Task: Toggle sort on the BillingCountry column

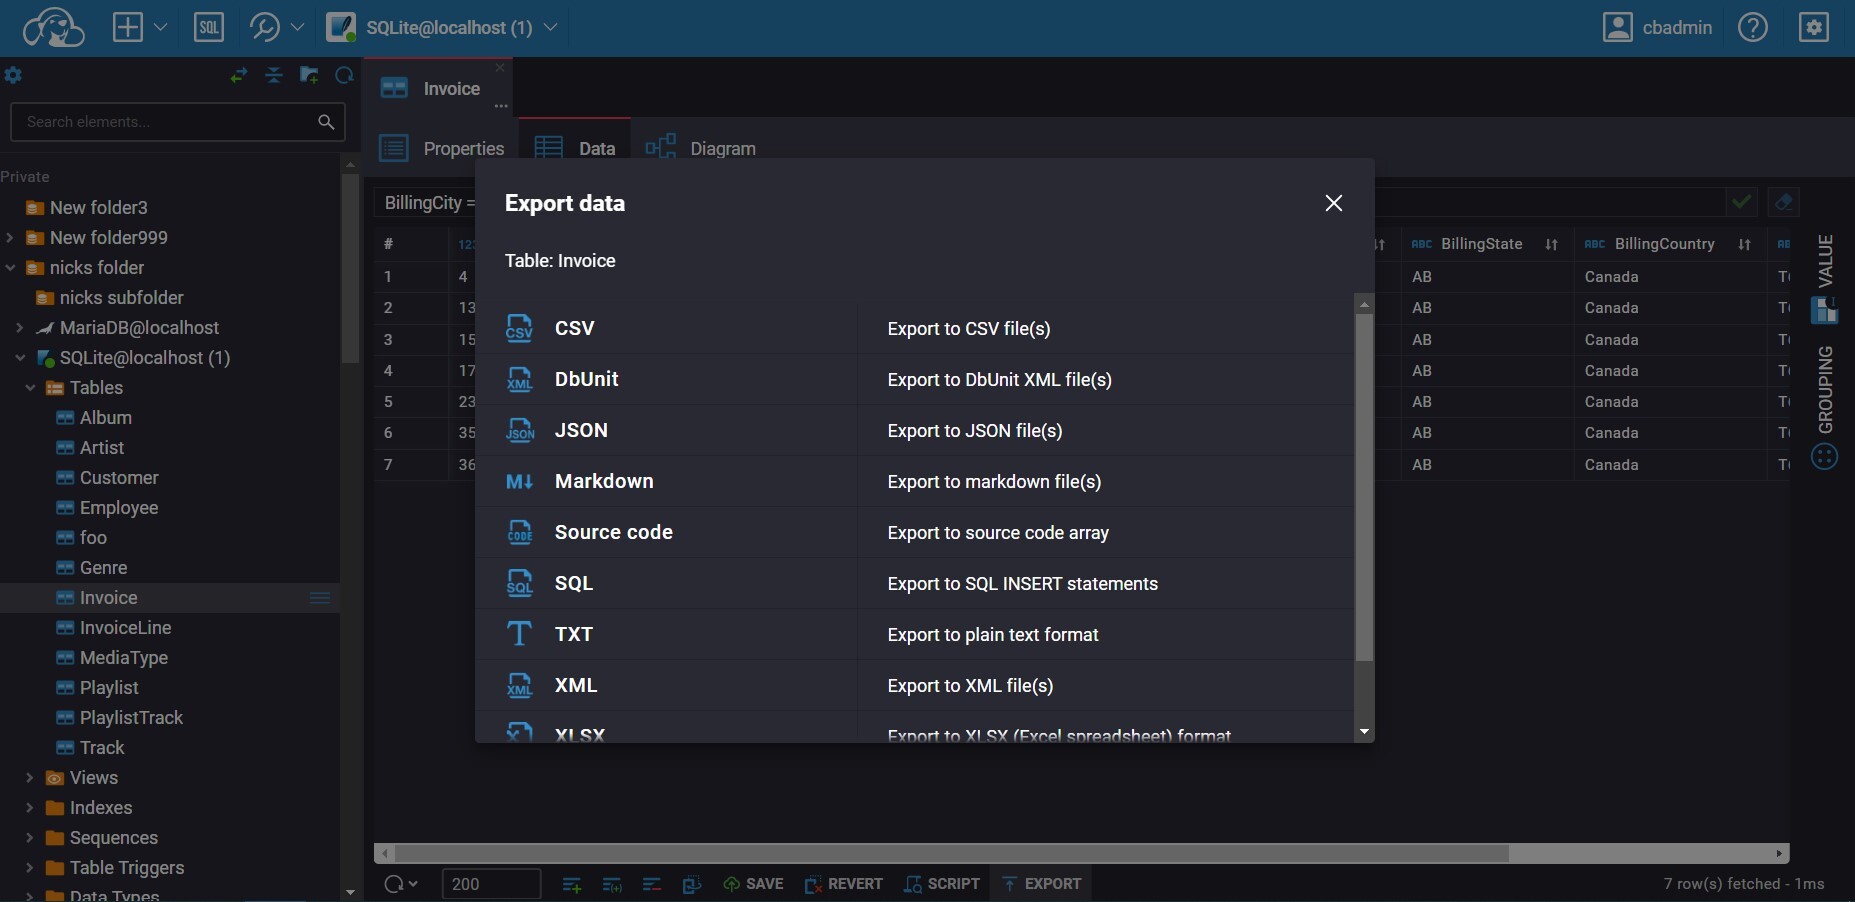Action: point(1745,244)
